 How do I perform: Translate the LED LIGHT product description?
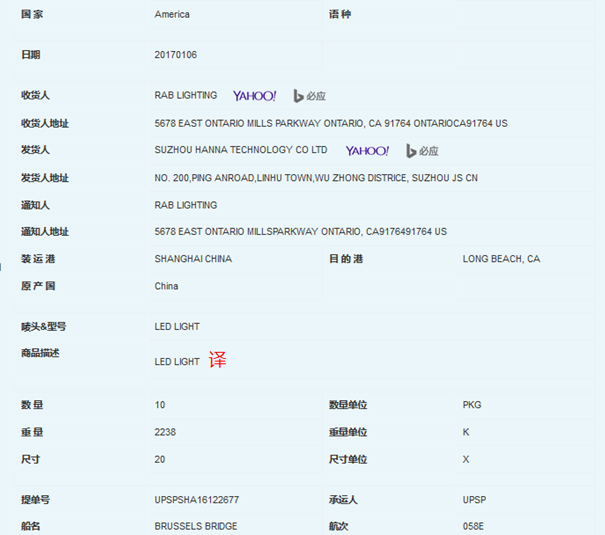[217, 359]
